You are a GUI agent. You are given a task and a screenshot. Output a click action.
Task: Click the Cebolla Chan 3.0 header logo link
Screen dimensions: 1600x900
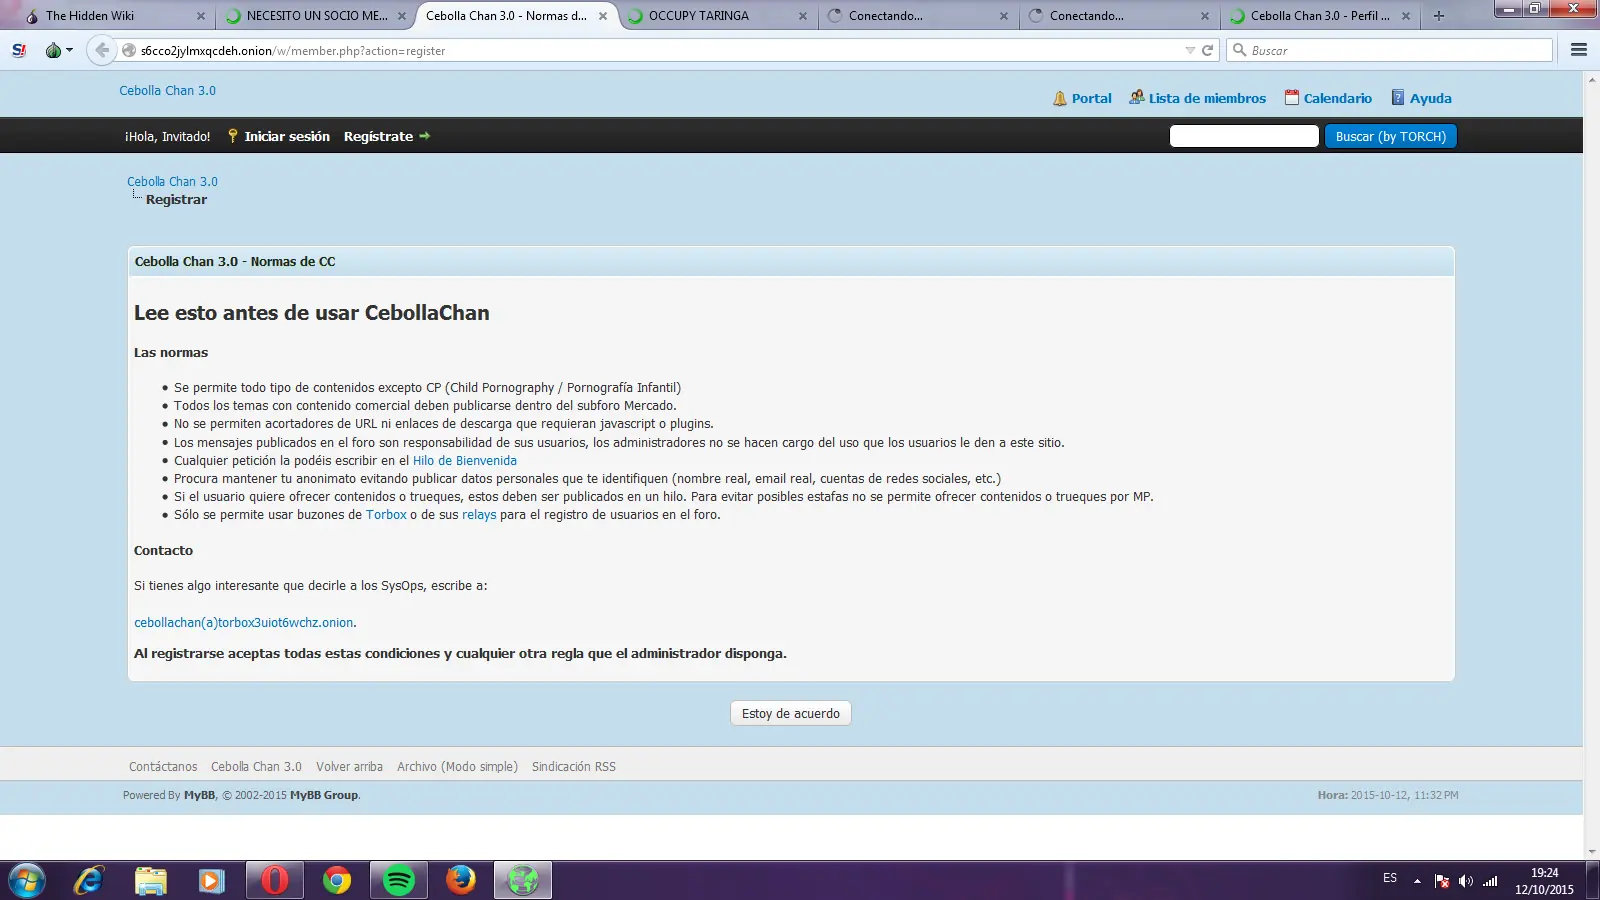(168, 90)
